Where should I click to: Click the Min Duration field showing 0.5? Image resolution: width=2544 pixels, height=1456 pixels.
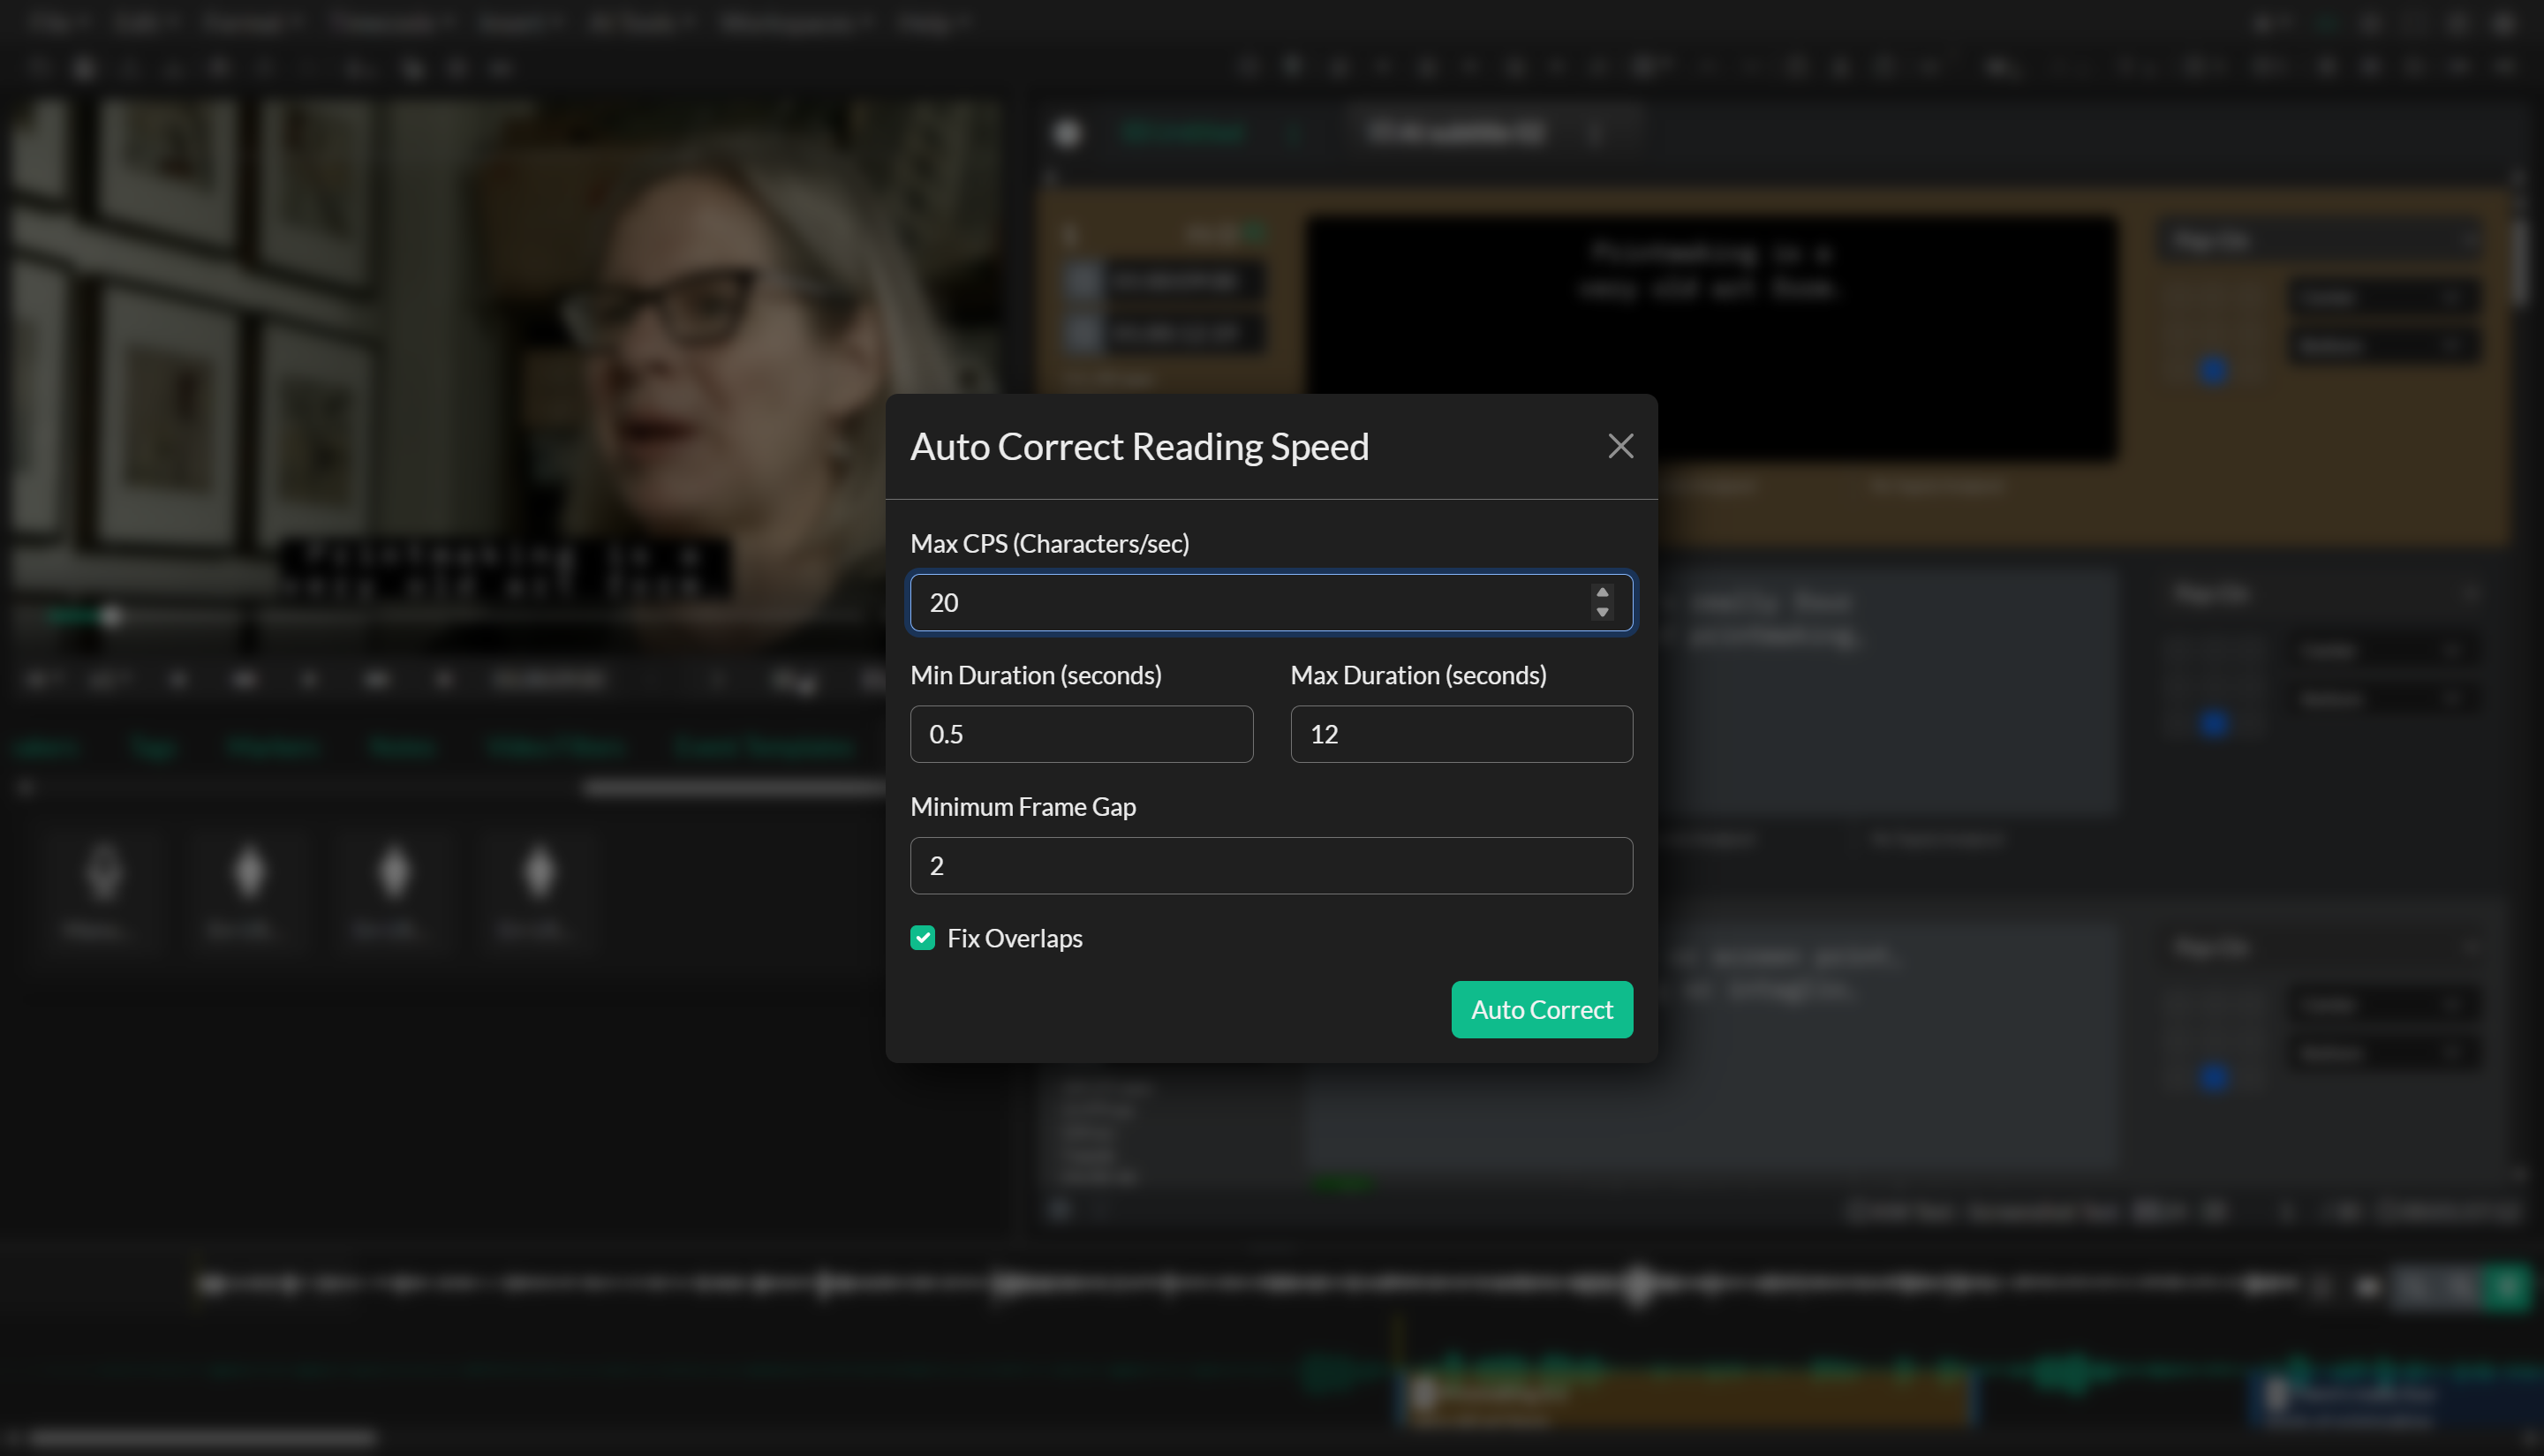1080,733
